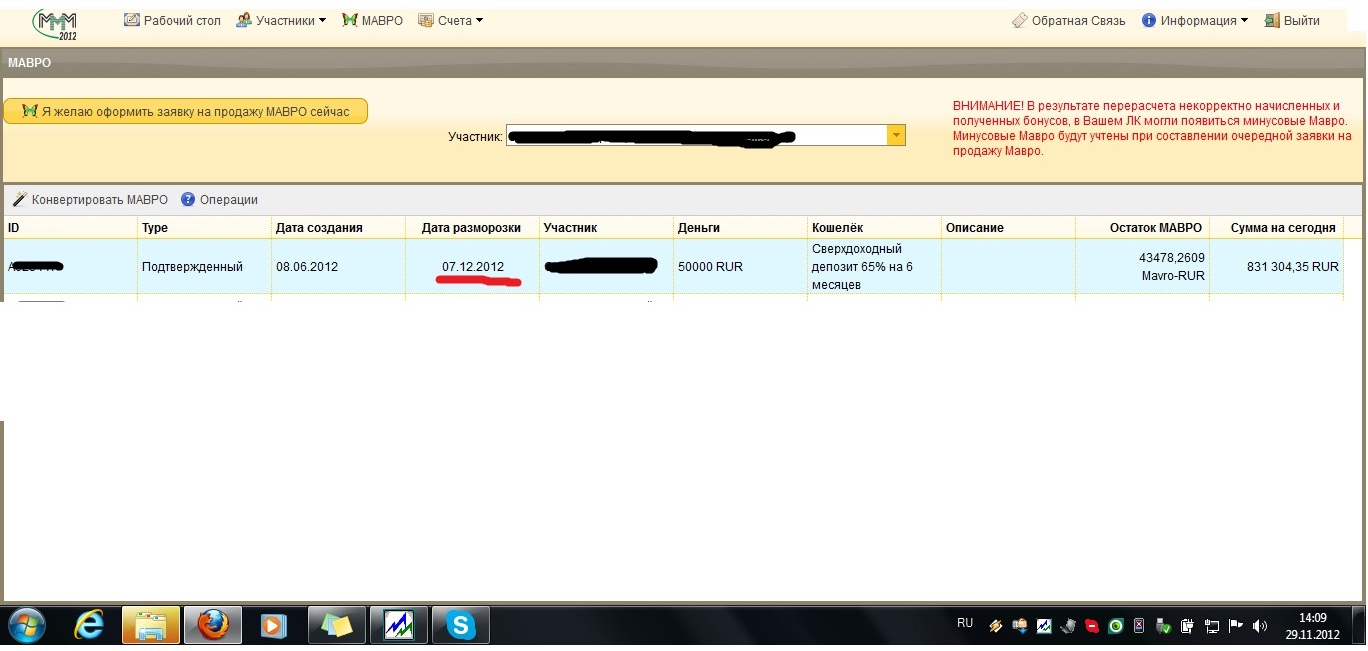Open the media player taskbar icon
The width and height of the screenshot is (1368, 651).
(x=273, y=626)
